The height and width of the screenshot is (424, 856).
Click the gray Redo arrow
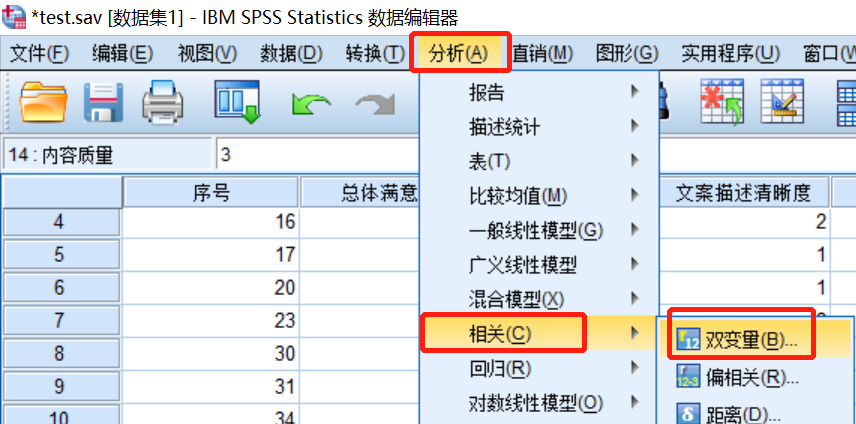click(376, 103)
